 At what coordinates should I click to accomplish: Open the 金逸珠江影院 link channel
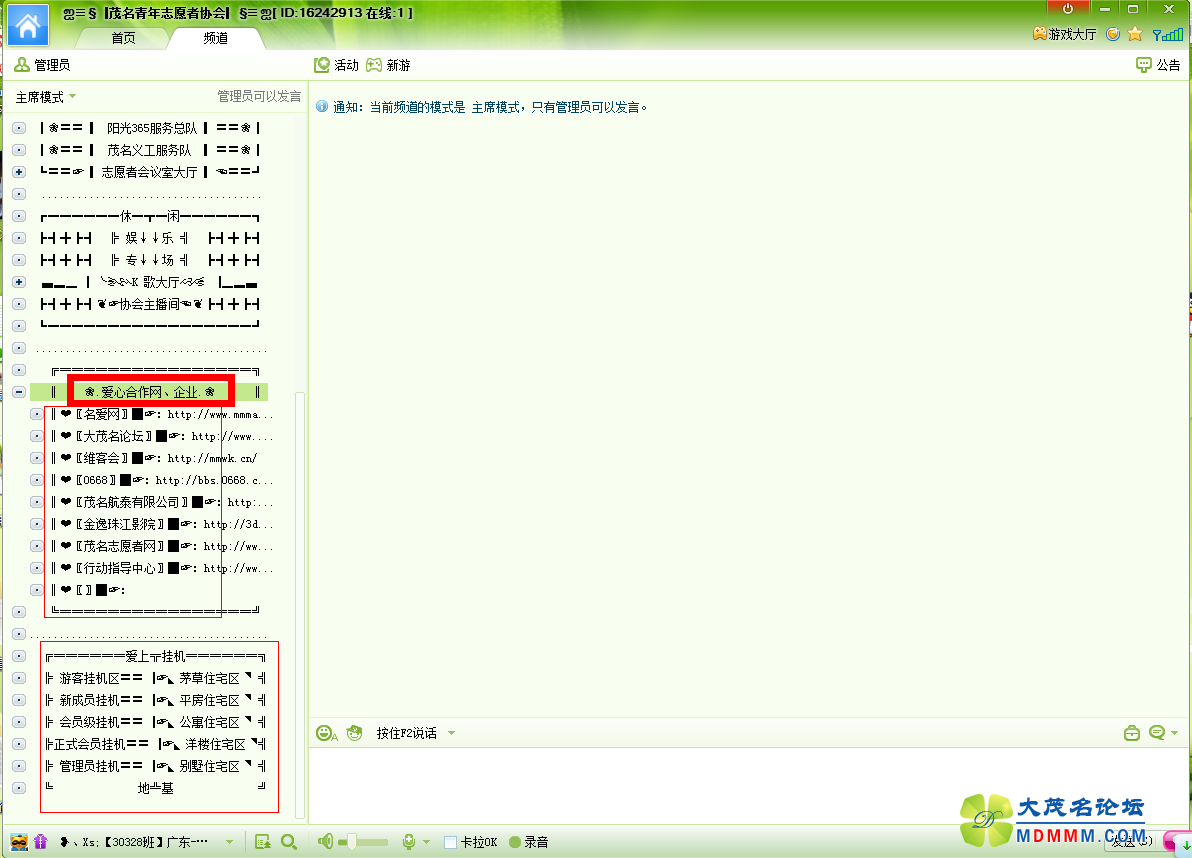161,524
